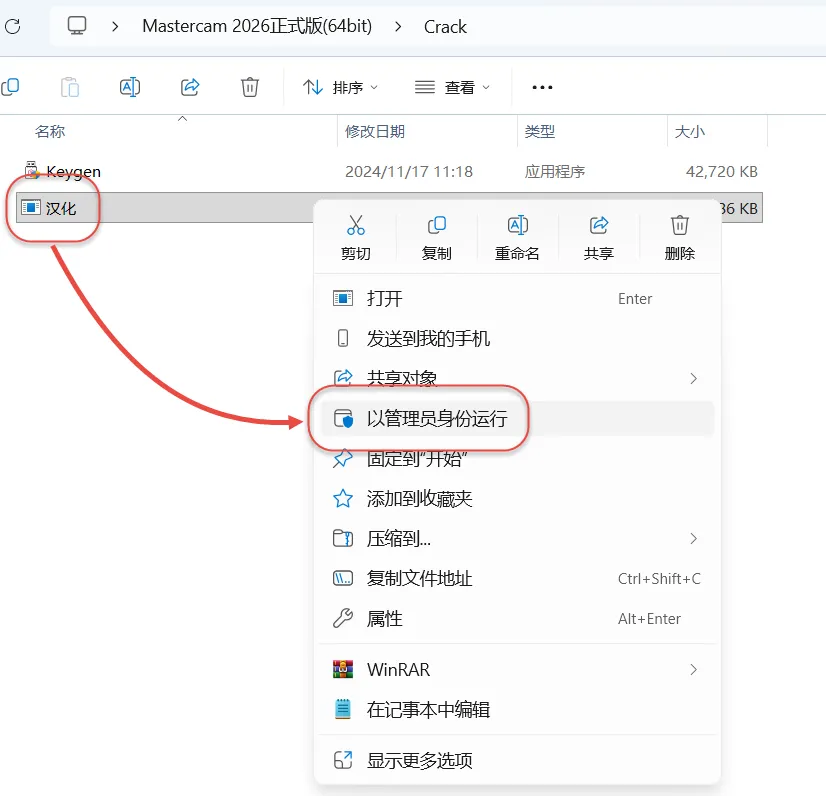Choose 打开 in context menu
Screen dimensions: 826x796
pyautogui.click(x=517, y=299)
